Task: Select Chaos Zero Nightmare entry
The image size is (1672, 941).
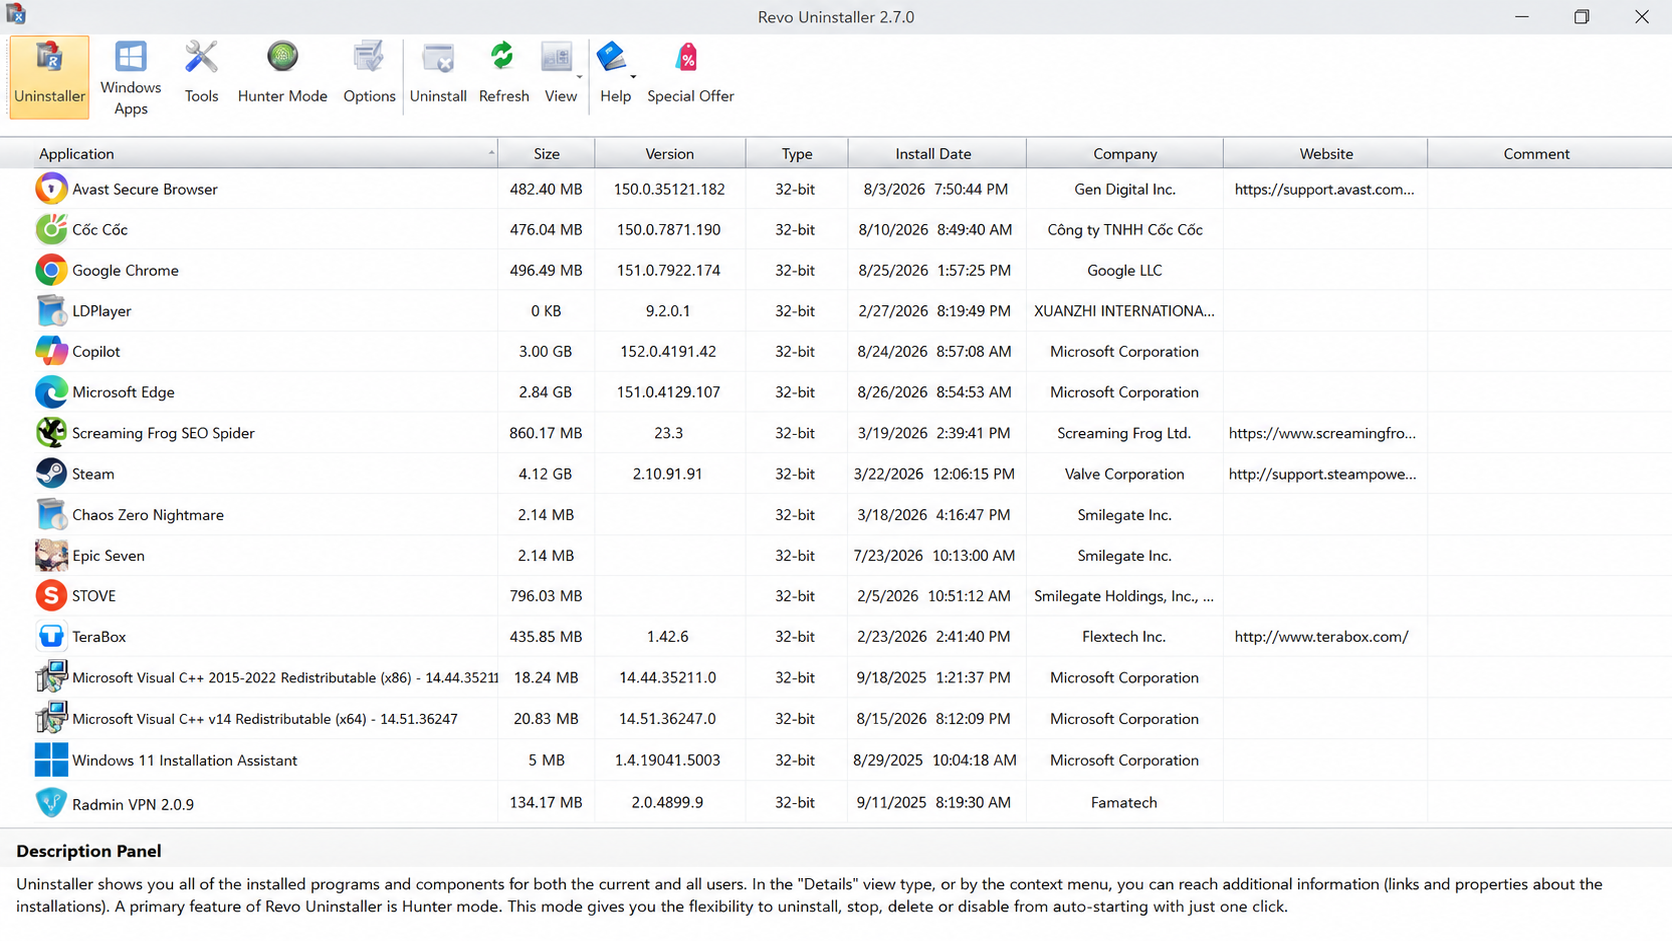Action: click(836, 515)
